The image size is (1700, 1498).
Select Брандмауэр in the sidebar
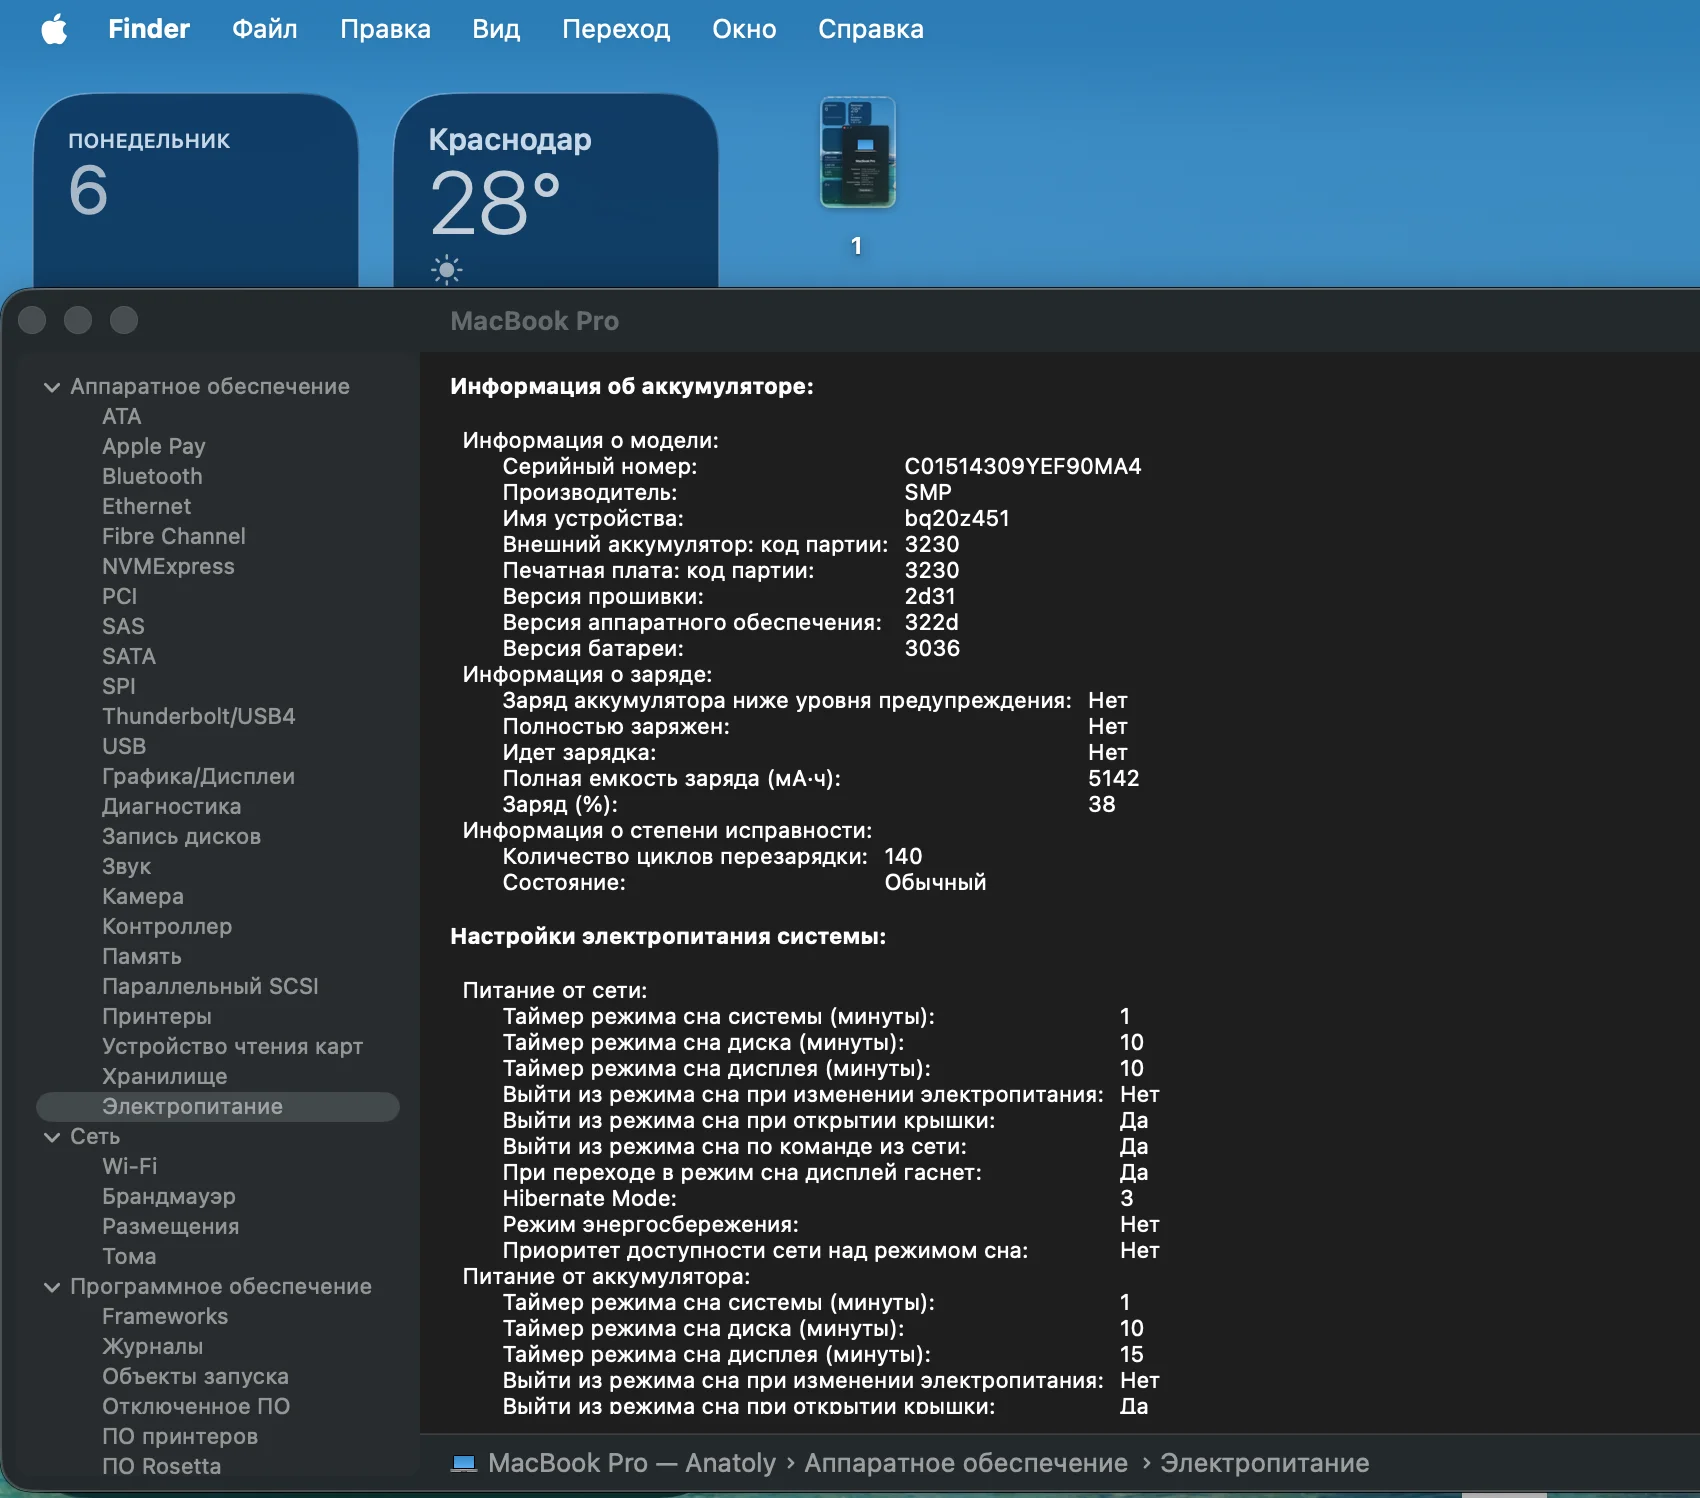click(169, 1197)
